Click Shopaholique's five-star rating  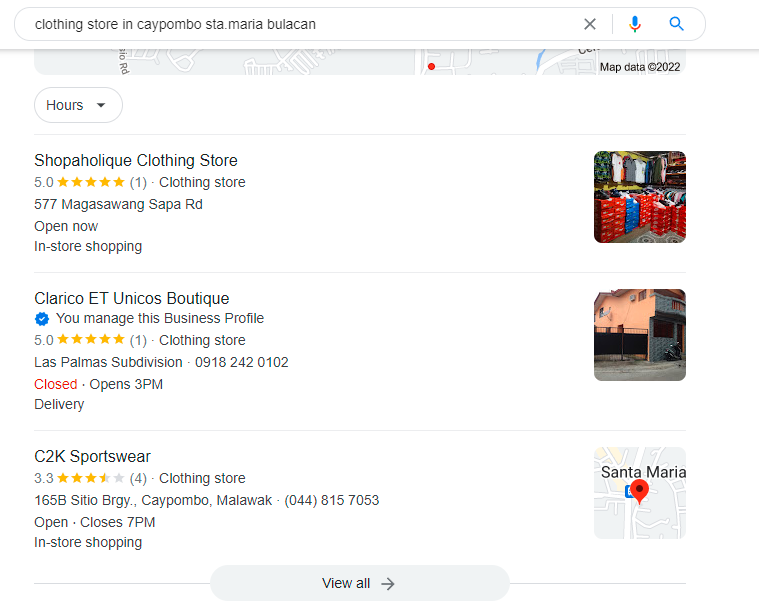coord(91,182)
